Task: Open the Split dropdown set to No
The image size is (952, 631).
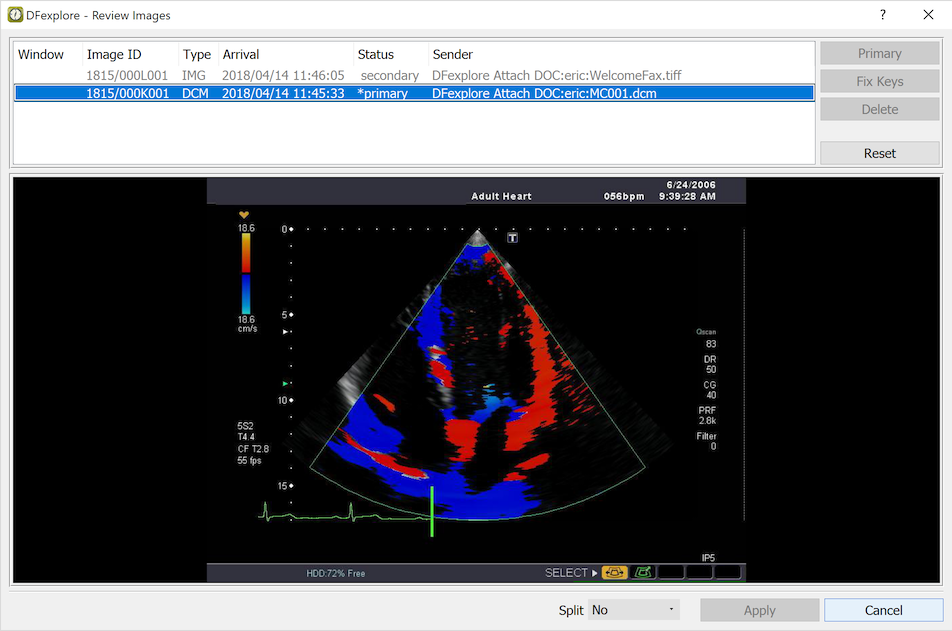Action: coord(633,610)
